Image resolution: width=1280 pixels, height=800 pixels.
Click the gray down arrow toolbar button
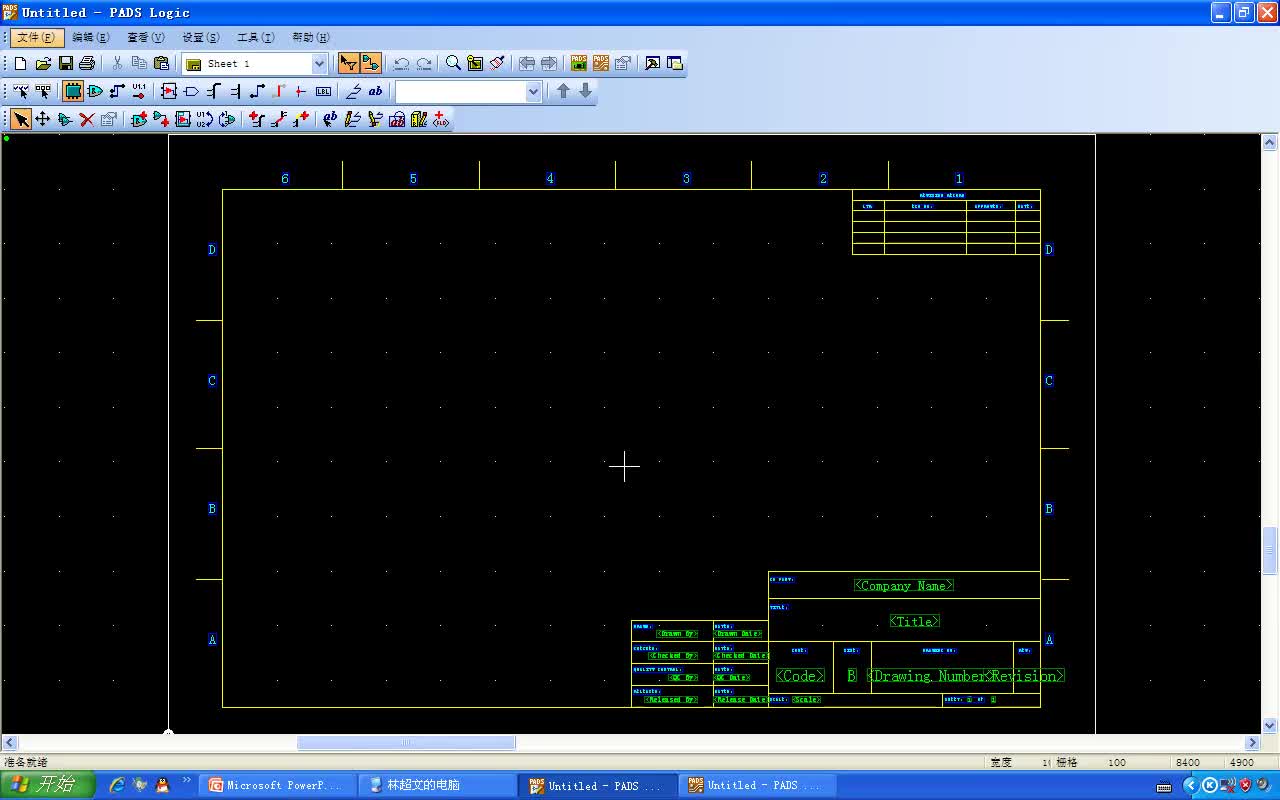pyautogui.click(x=586, y=91)
